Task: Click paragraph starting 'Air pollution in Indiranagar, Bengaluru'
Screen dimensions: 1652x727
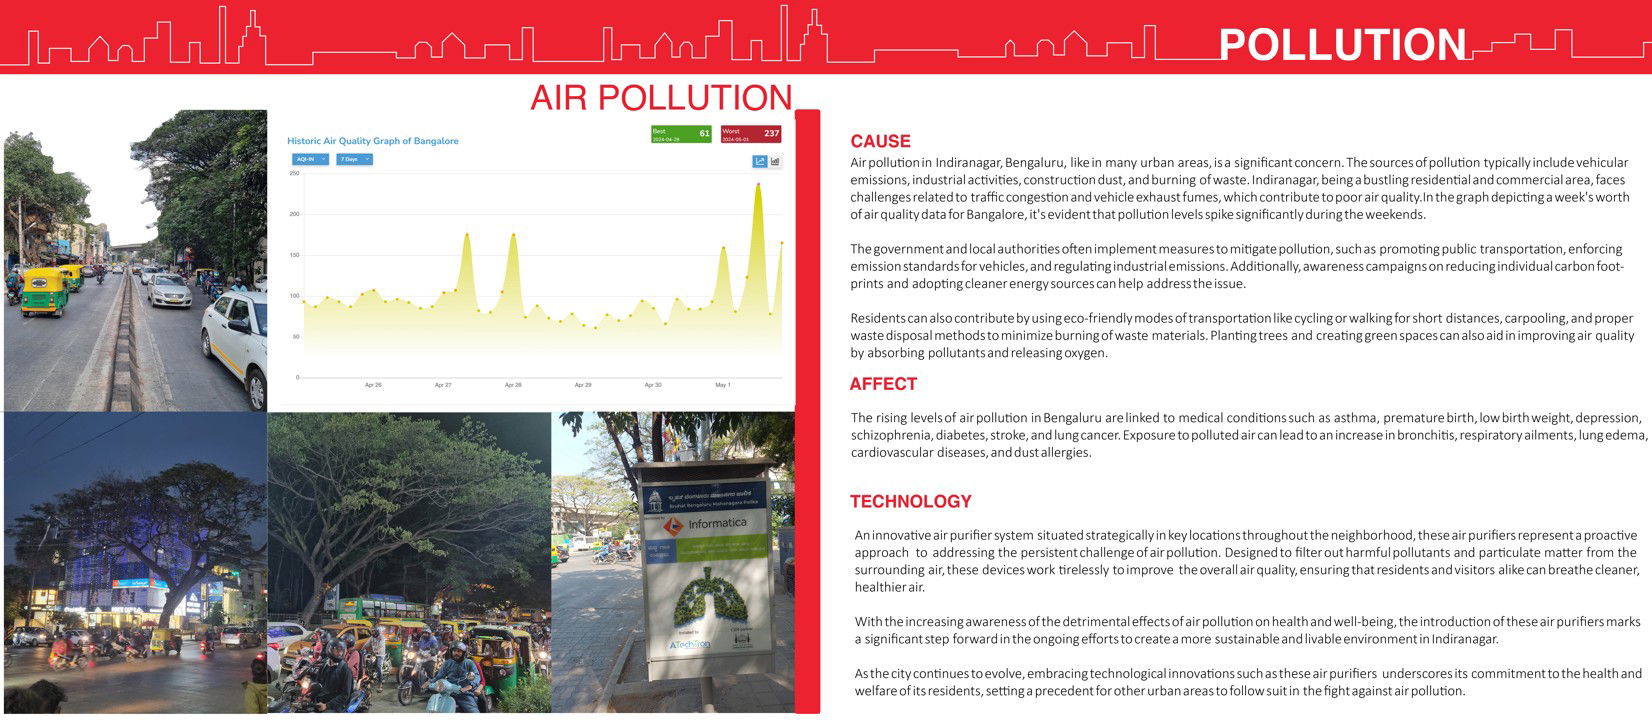Action: (1240, 188)
